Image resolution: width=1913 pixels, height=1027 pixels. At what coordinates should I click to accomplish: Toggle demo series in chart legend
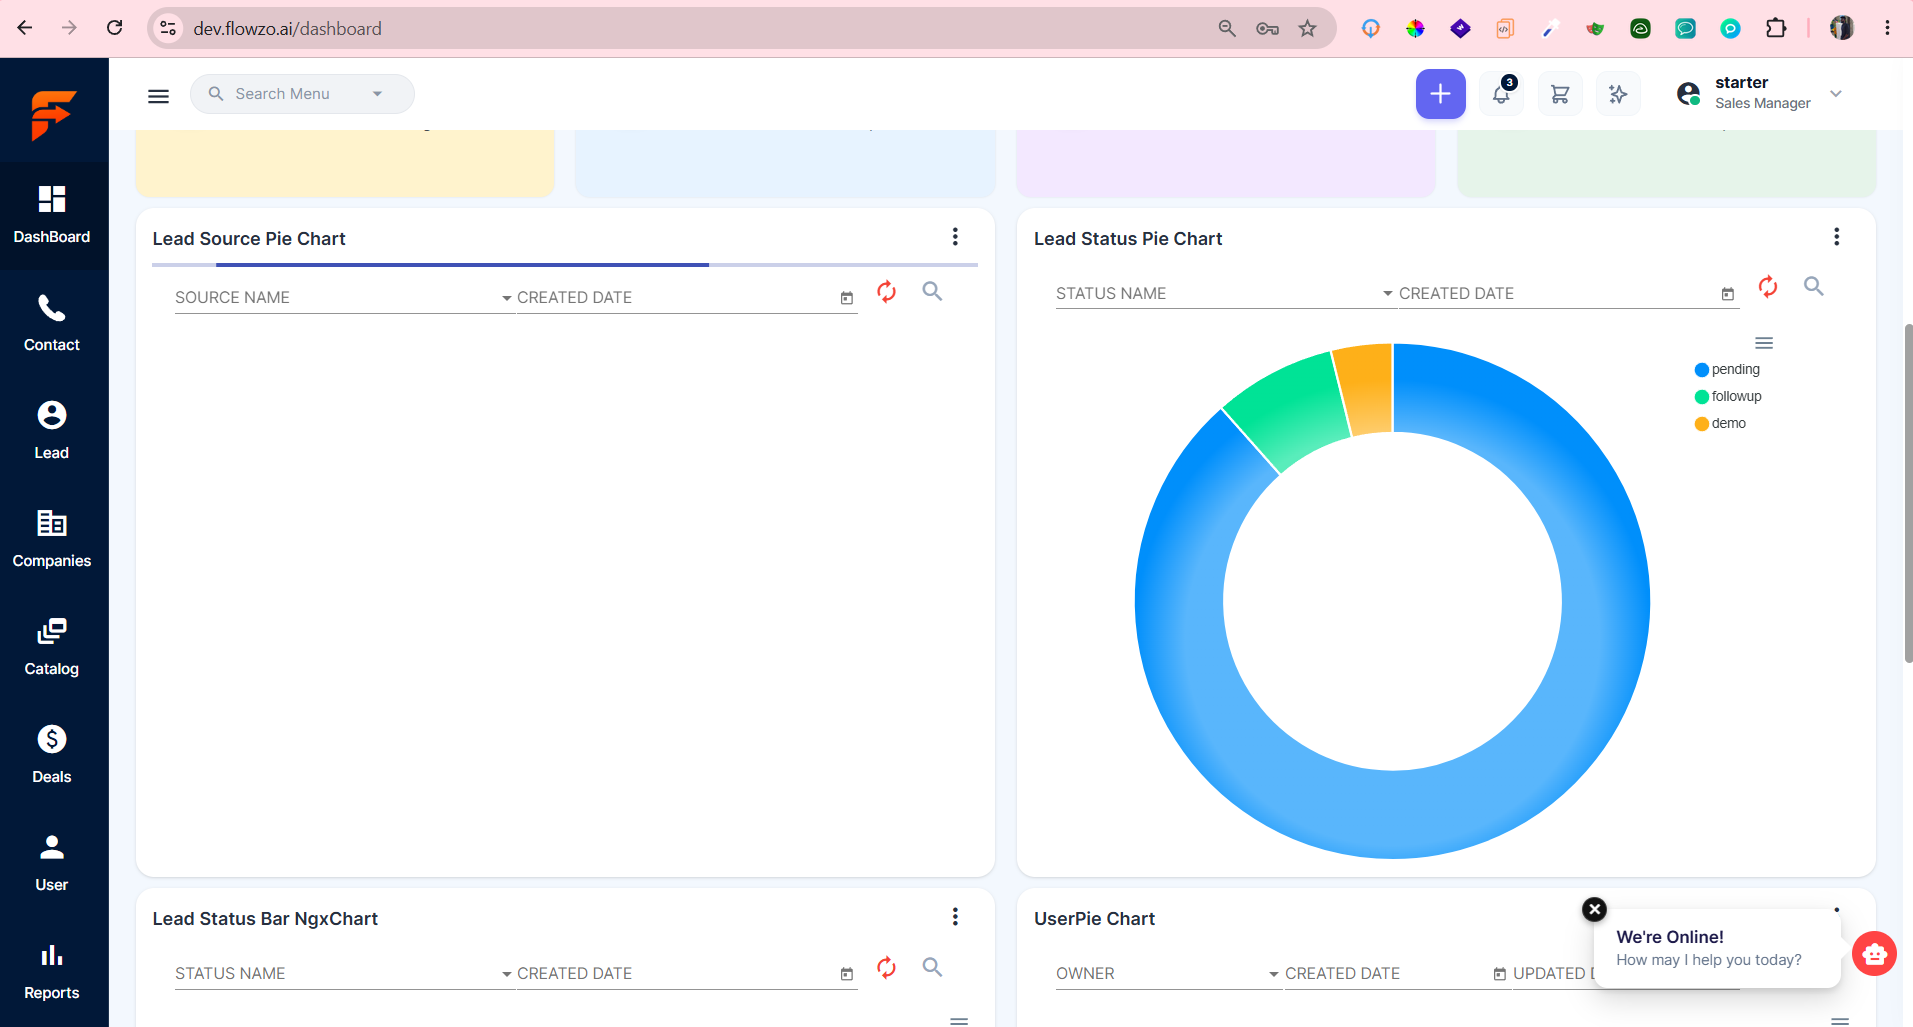click(1720, 424)
